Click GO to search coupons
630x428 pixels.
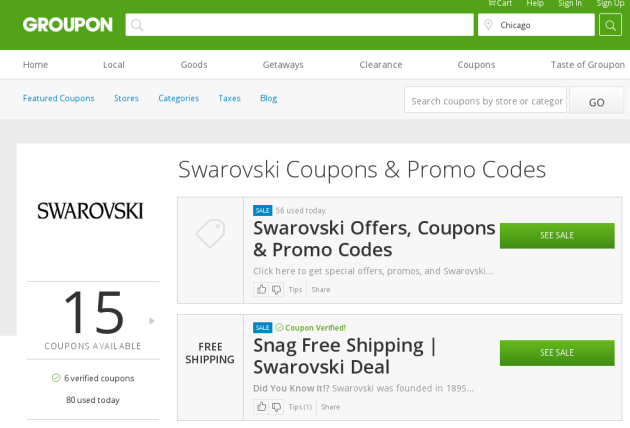pos(596,100)
